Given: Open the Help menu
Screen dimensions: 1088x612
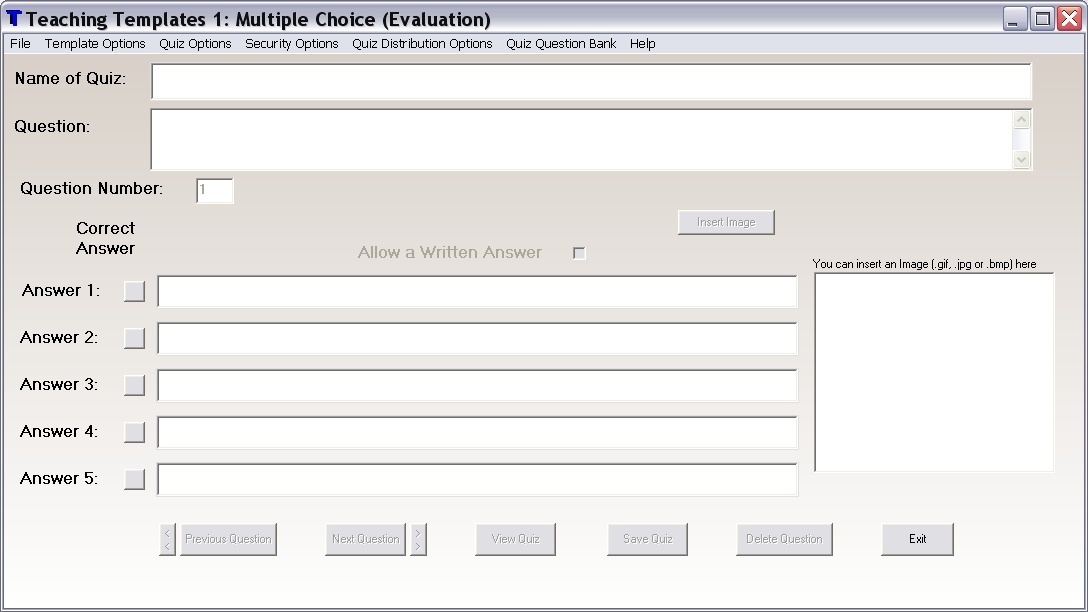Looking at the screenshot, I should pos(643,44).
